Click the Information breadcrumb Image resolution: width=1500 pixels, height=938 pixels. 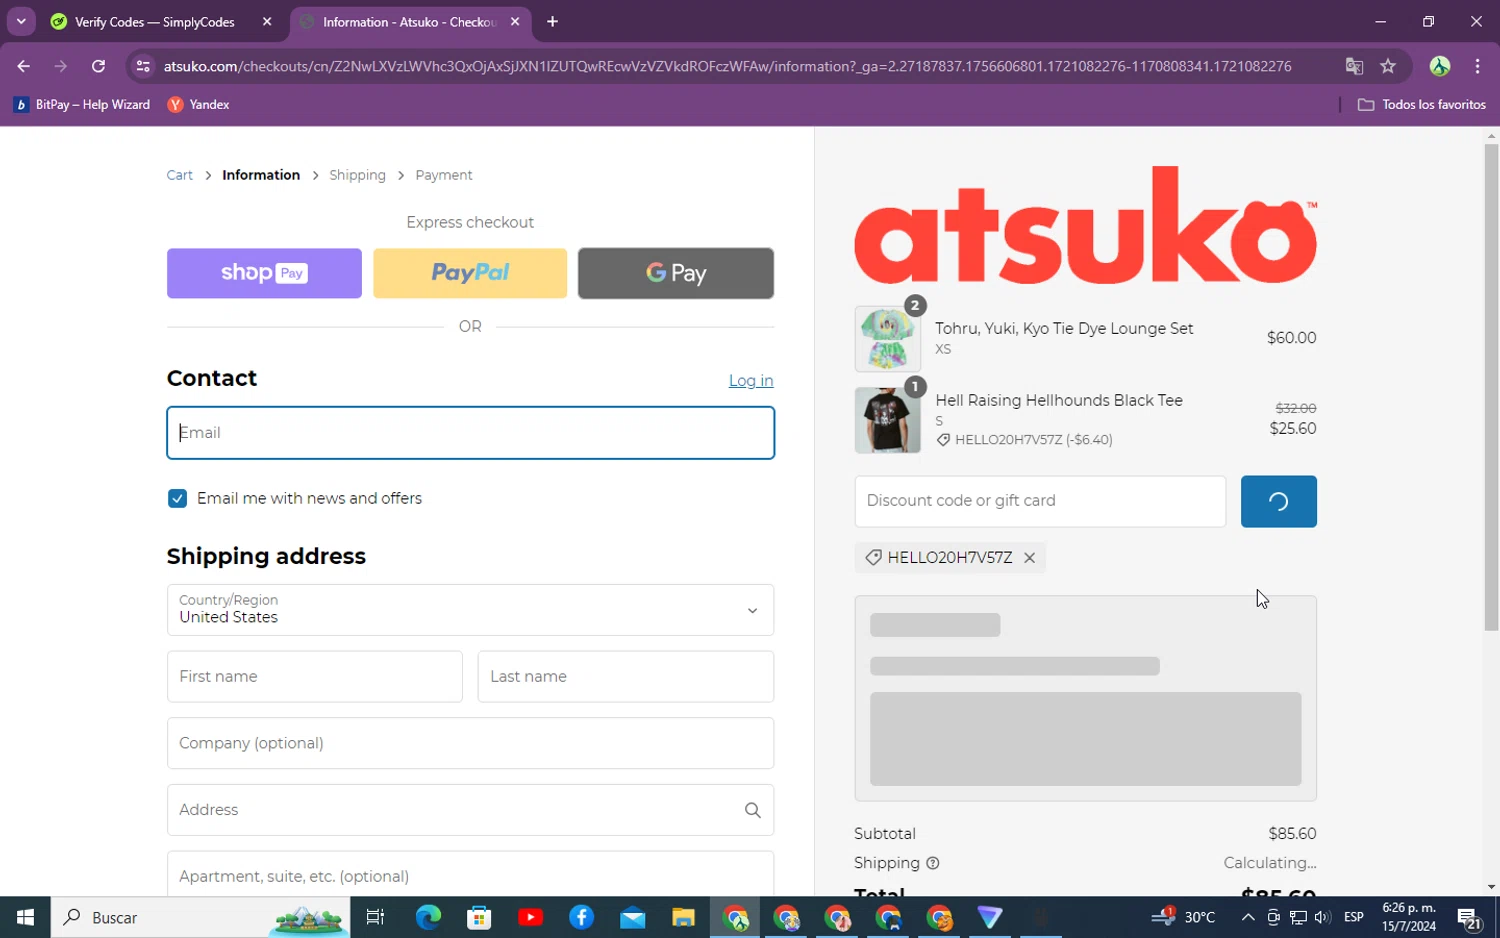coord(261,175)
